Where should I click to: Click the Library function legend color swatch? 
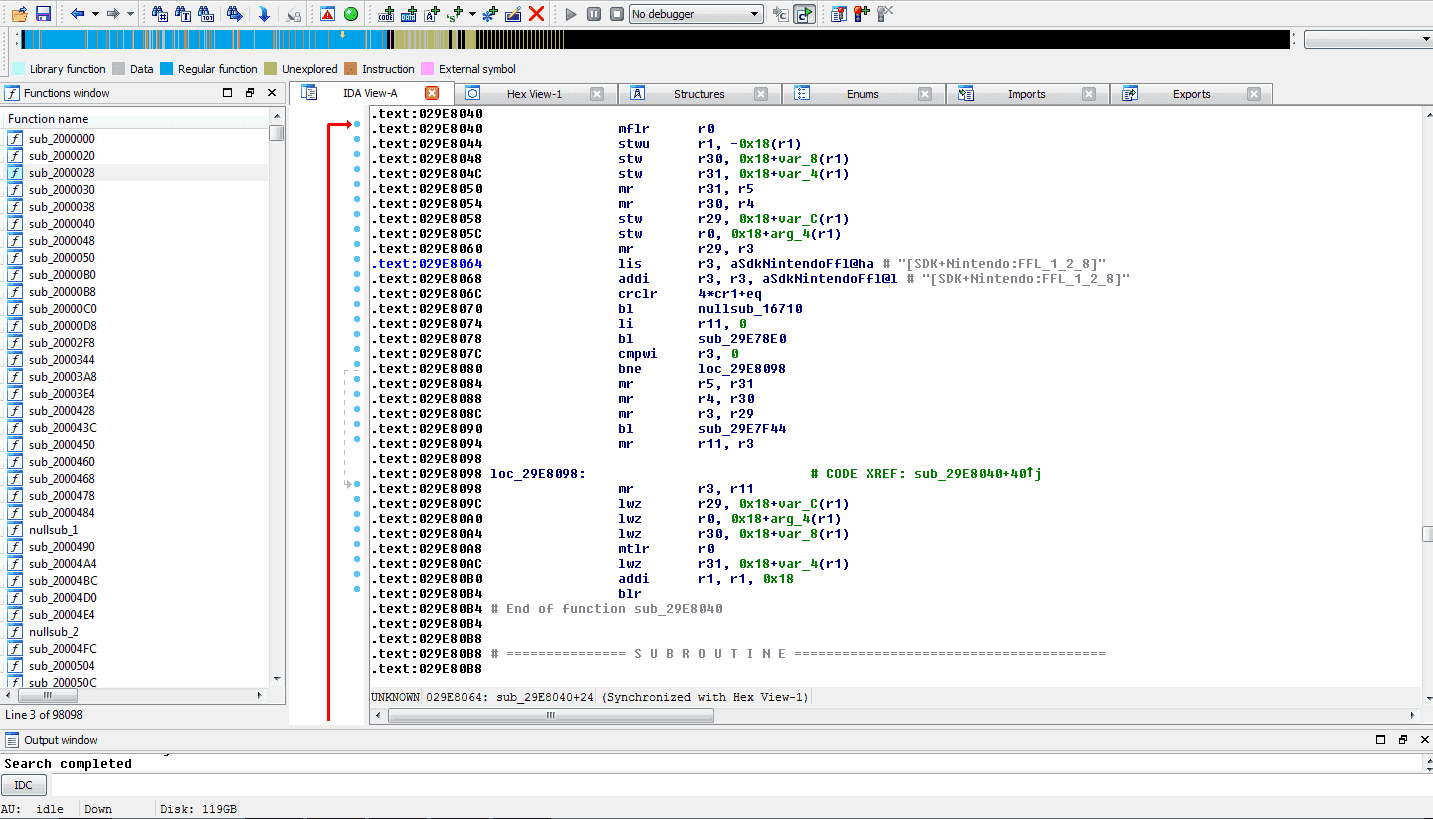pyautogui.click(x=19, y=69)
